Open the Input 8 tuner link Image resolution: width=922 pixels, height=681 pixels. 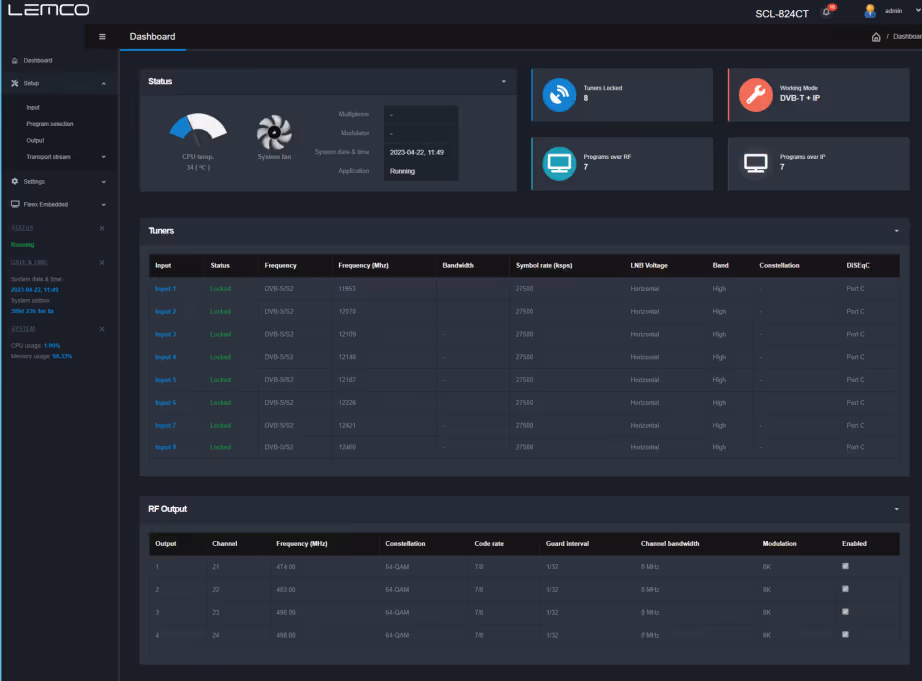click(165, 447)
